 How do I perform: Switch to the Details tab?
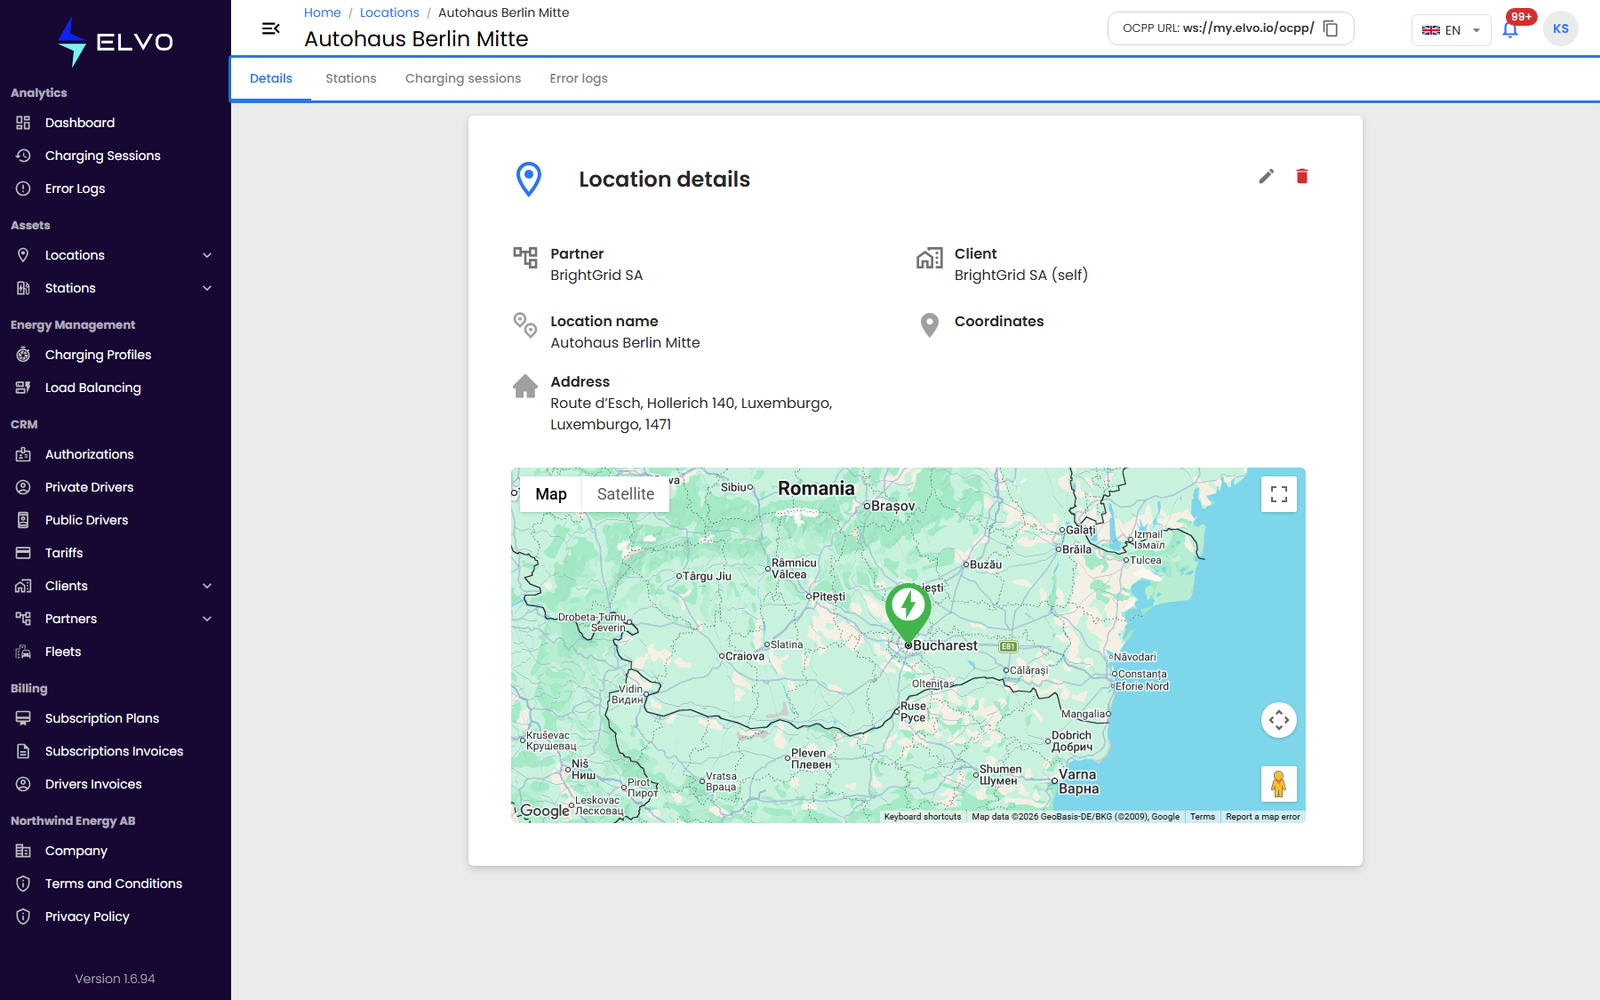tap(271, 78)
